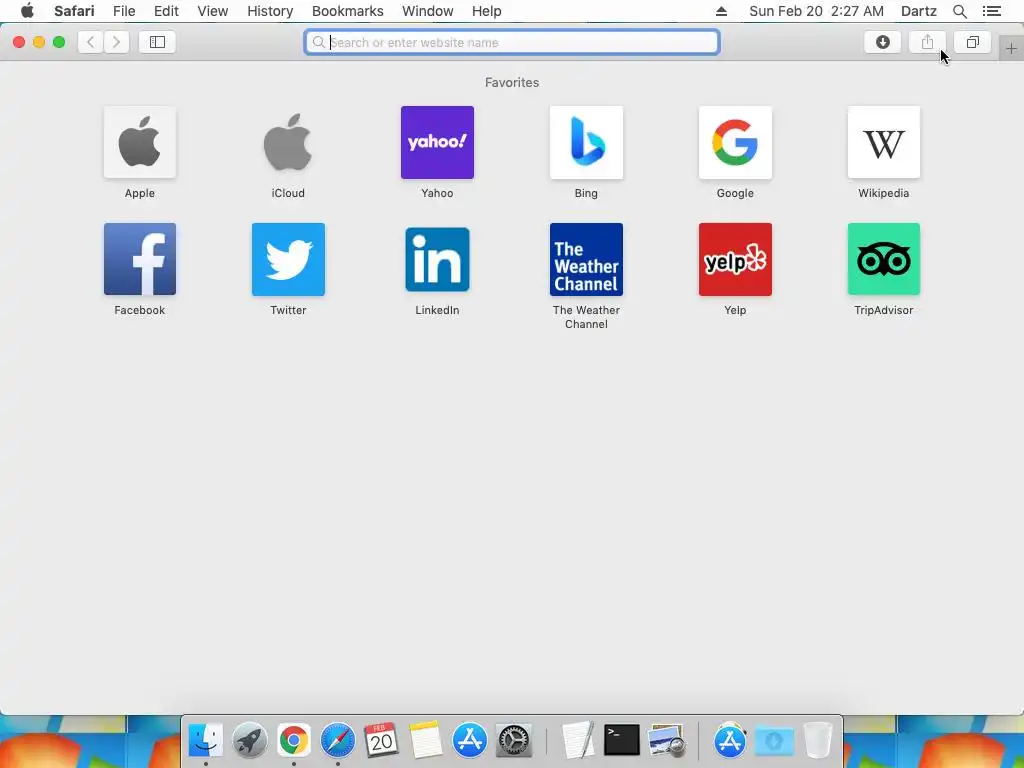Open Spotlight search in menu bar

pyautogui.click(x=959, y=11)
